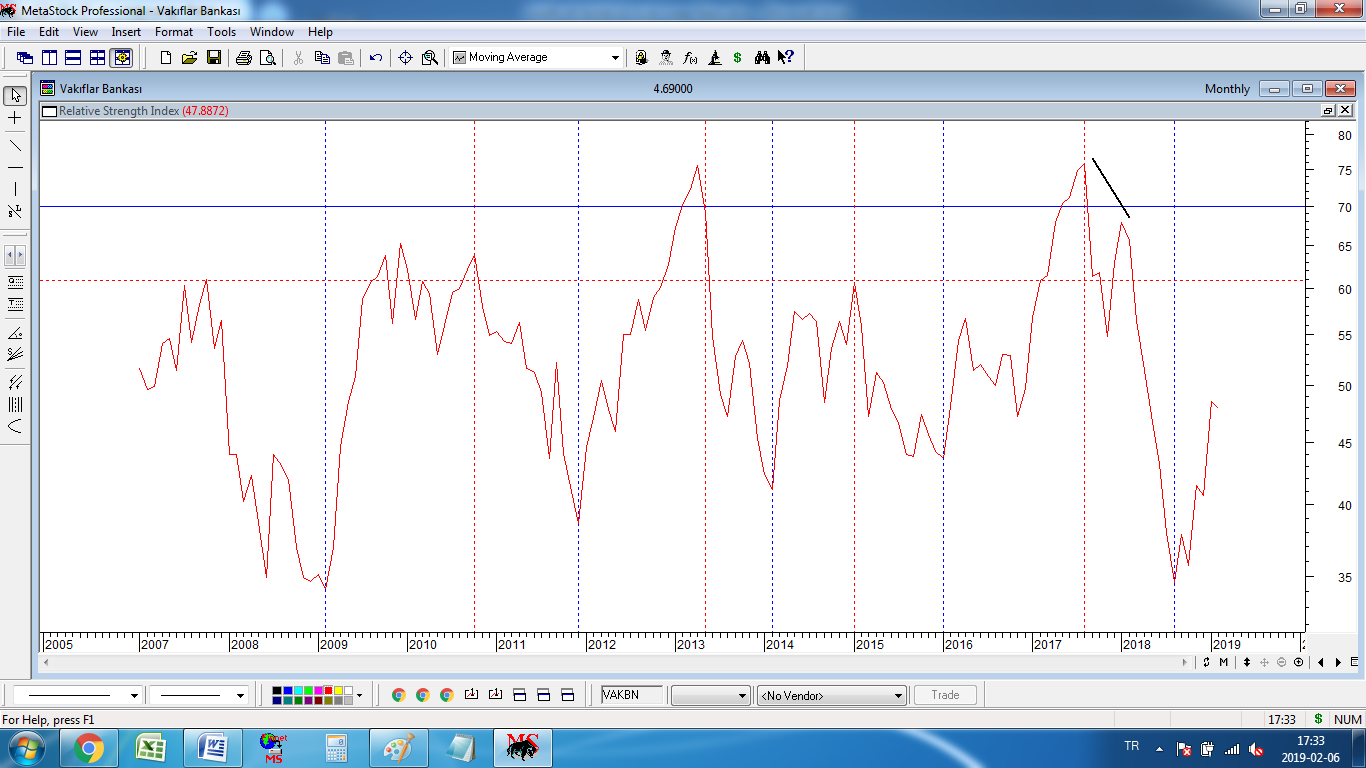Open the Window menu

[x=272, y=32]
